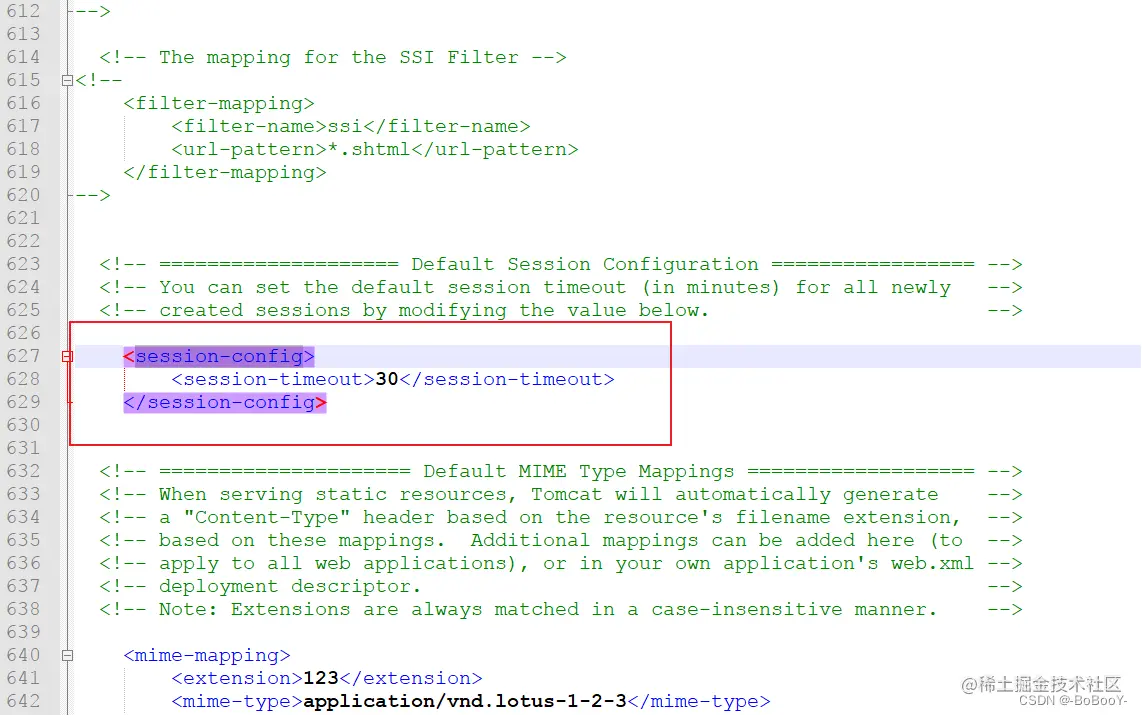Click 'web.xml' at end of line 636

(932, 564)
